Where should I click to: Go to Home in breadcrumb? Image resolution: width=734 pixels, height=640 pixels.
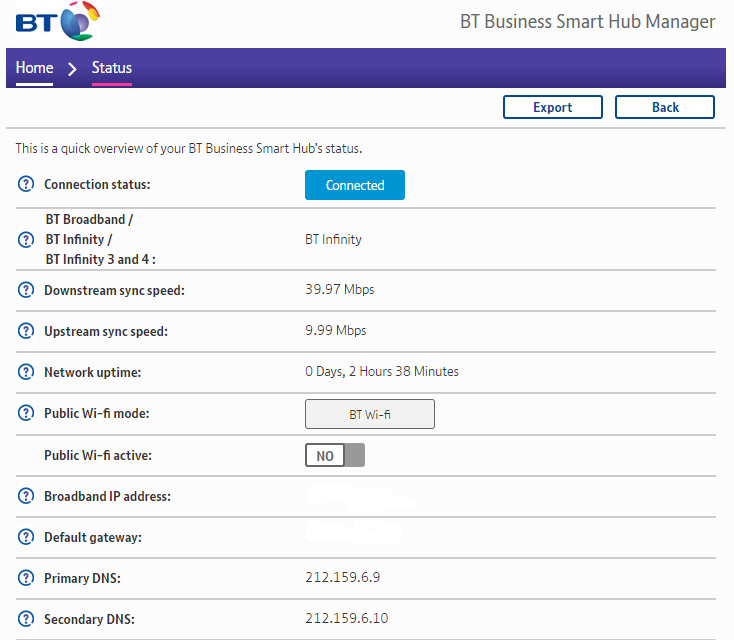(34, 68)
